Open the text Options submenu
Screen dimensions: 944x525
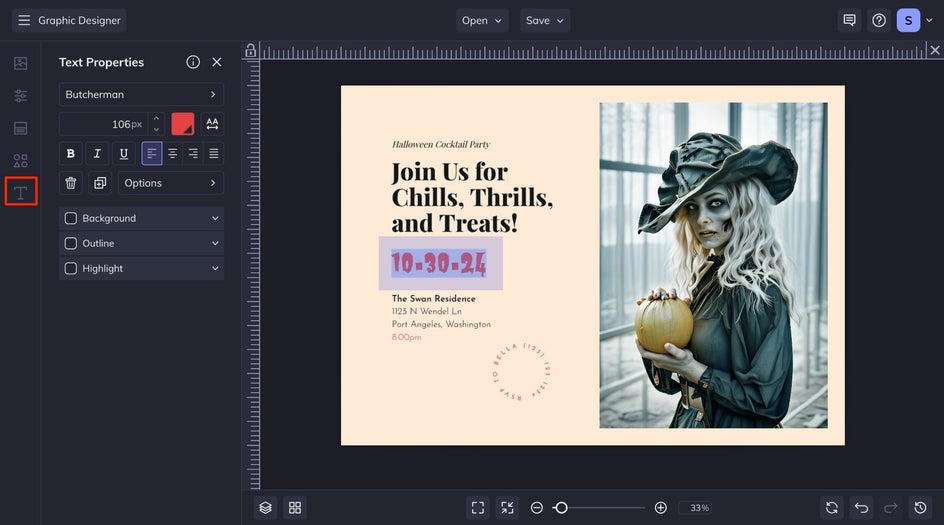click(x=170, y=183)
